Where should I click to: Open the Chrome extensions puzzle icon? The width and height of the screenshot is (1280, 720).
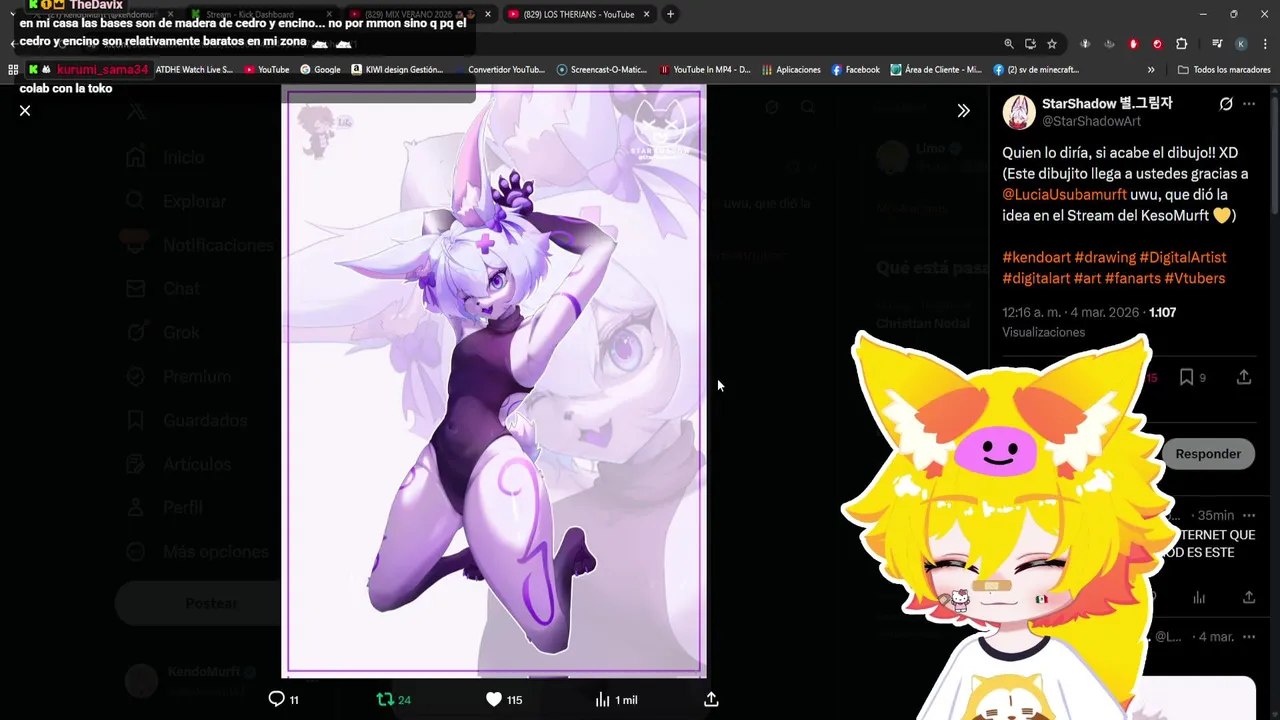coord(1181,44)
